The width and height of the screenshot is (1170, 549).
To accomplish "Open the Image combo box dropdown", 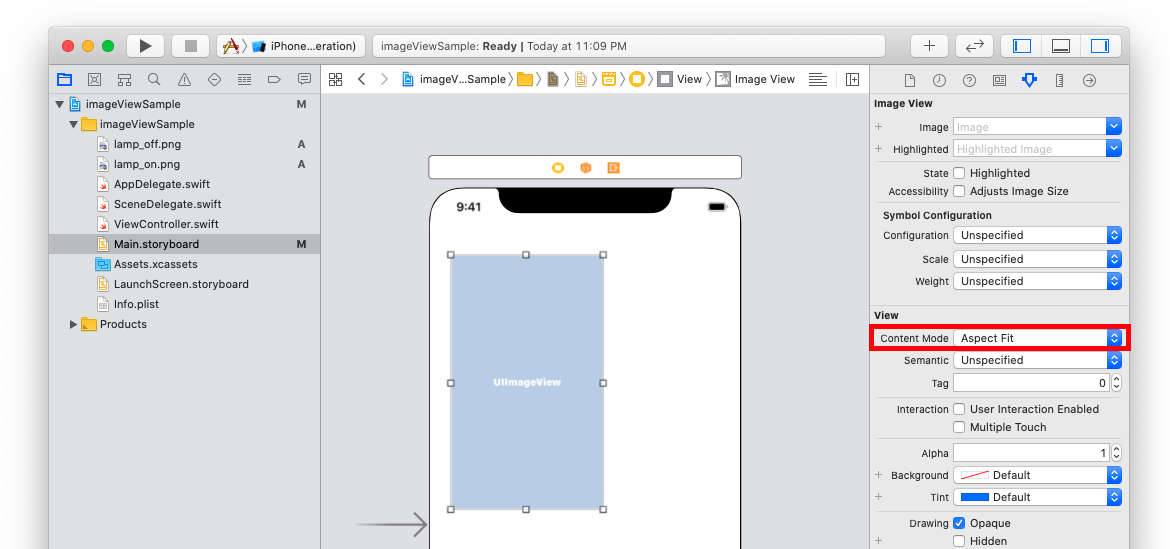I will pyautogui.click(x=1114, y=127).
